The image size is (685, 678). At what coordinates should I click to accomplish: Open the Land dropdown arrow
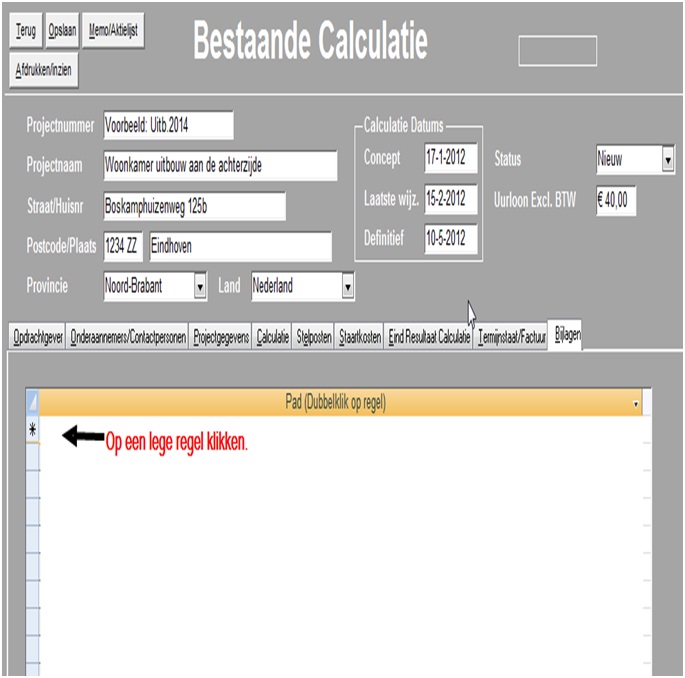[347, 287]
